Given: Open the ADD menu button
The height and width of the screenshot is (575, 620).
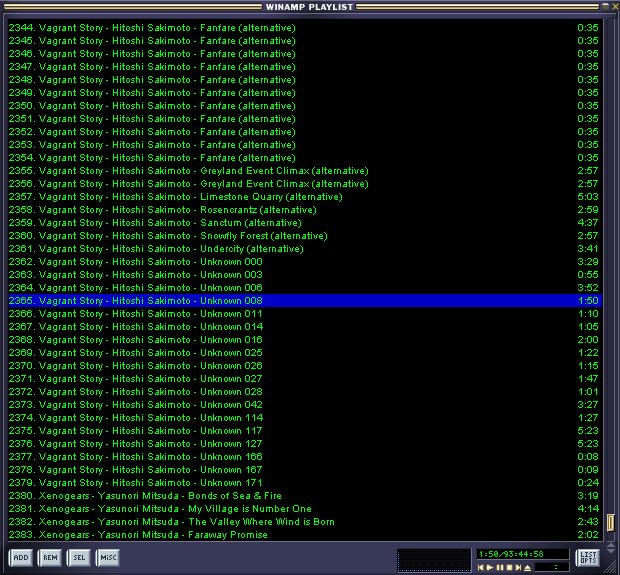Looking at the screenshot, I should click(x=20, y=557).
